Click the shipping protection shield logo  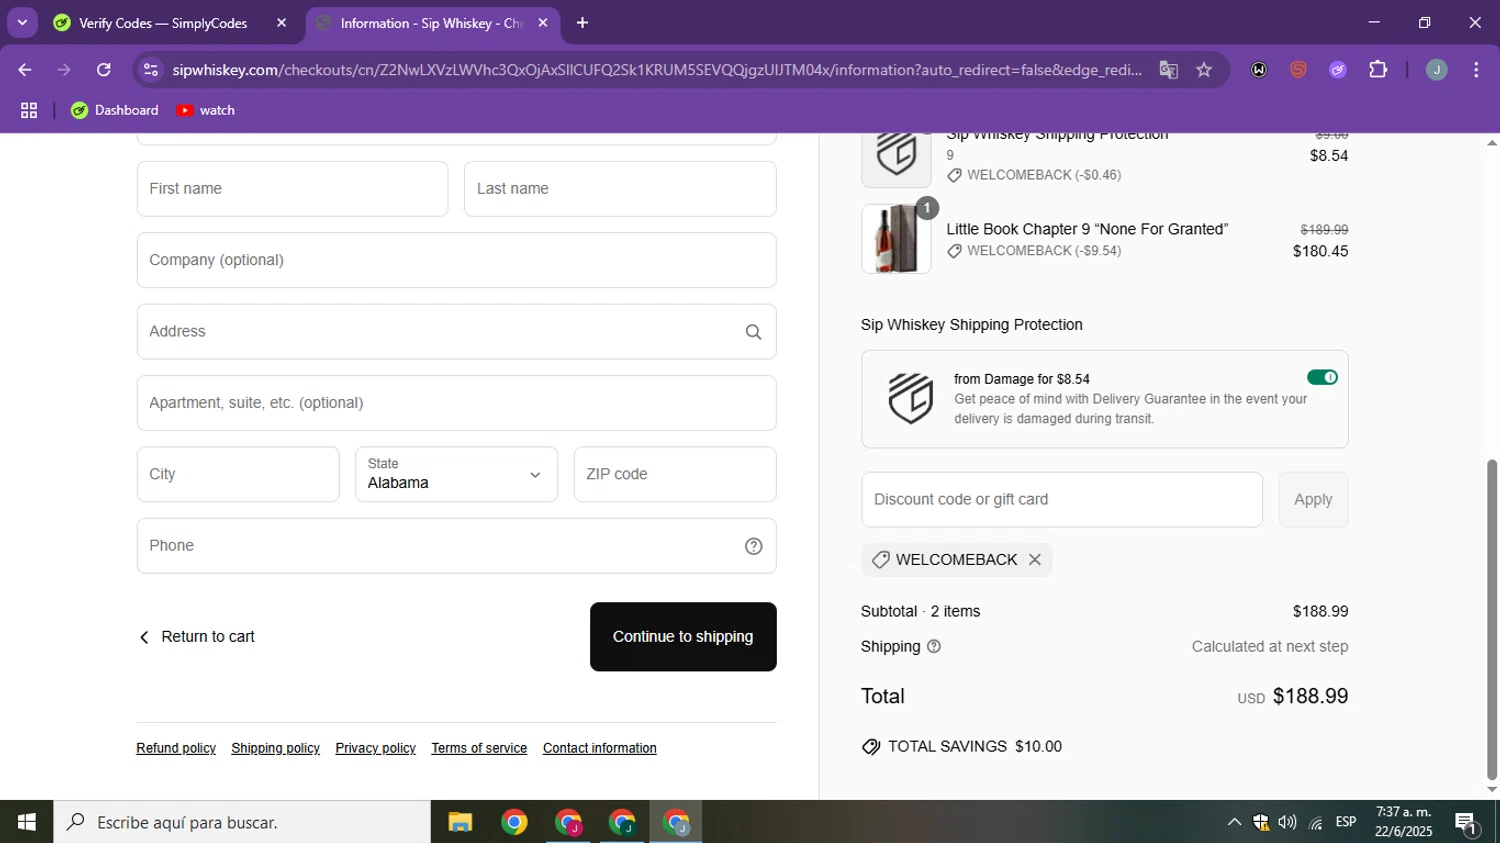(910, 398)
